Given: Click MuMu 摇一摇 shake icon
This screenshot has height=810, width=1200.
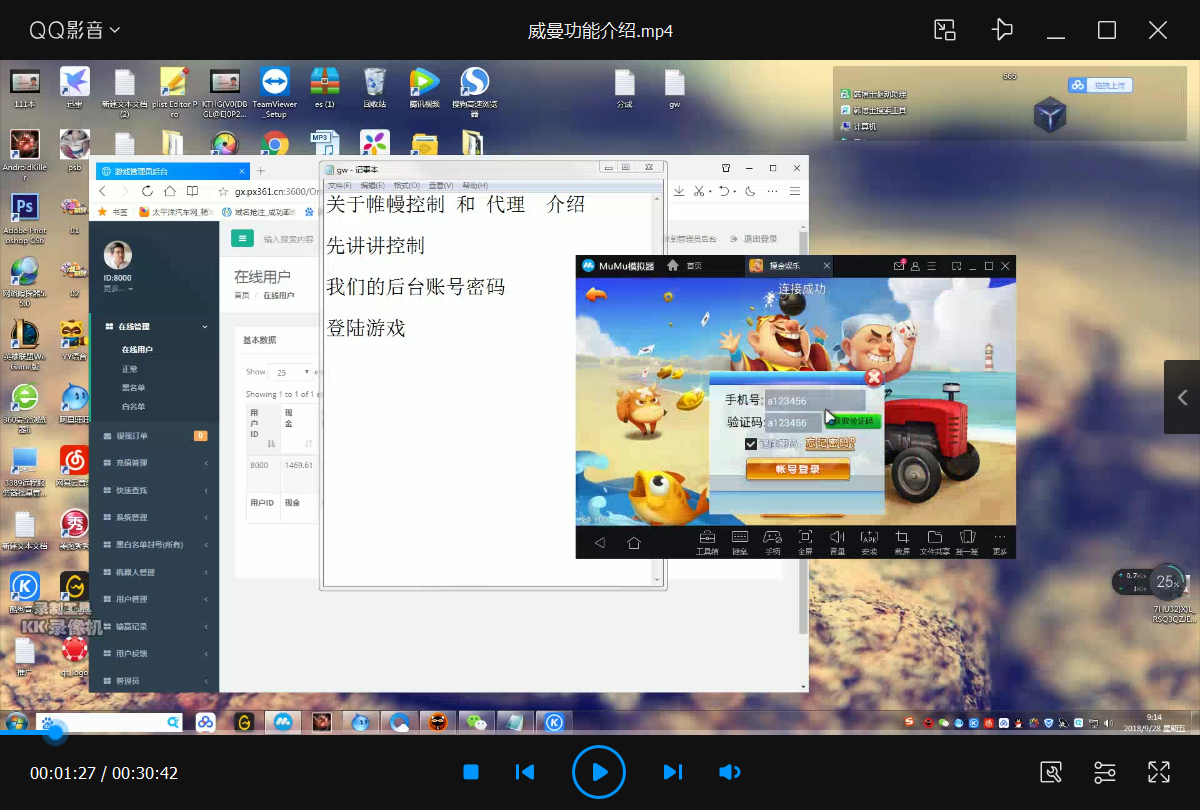Looking at the screenshot, I should [967, 541].
